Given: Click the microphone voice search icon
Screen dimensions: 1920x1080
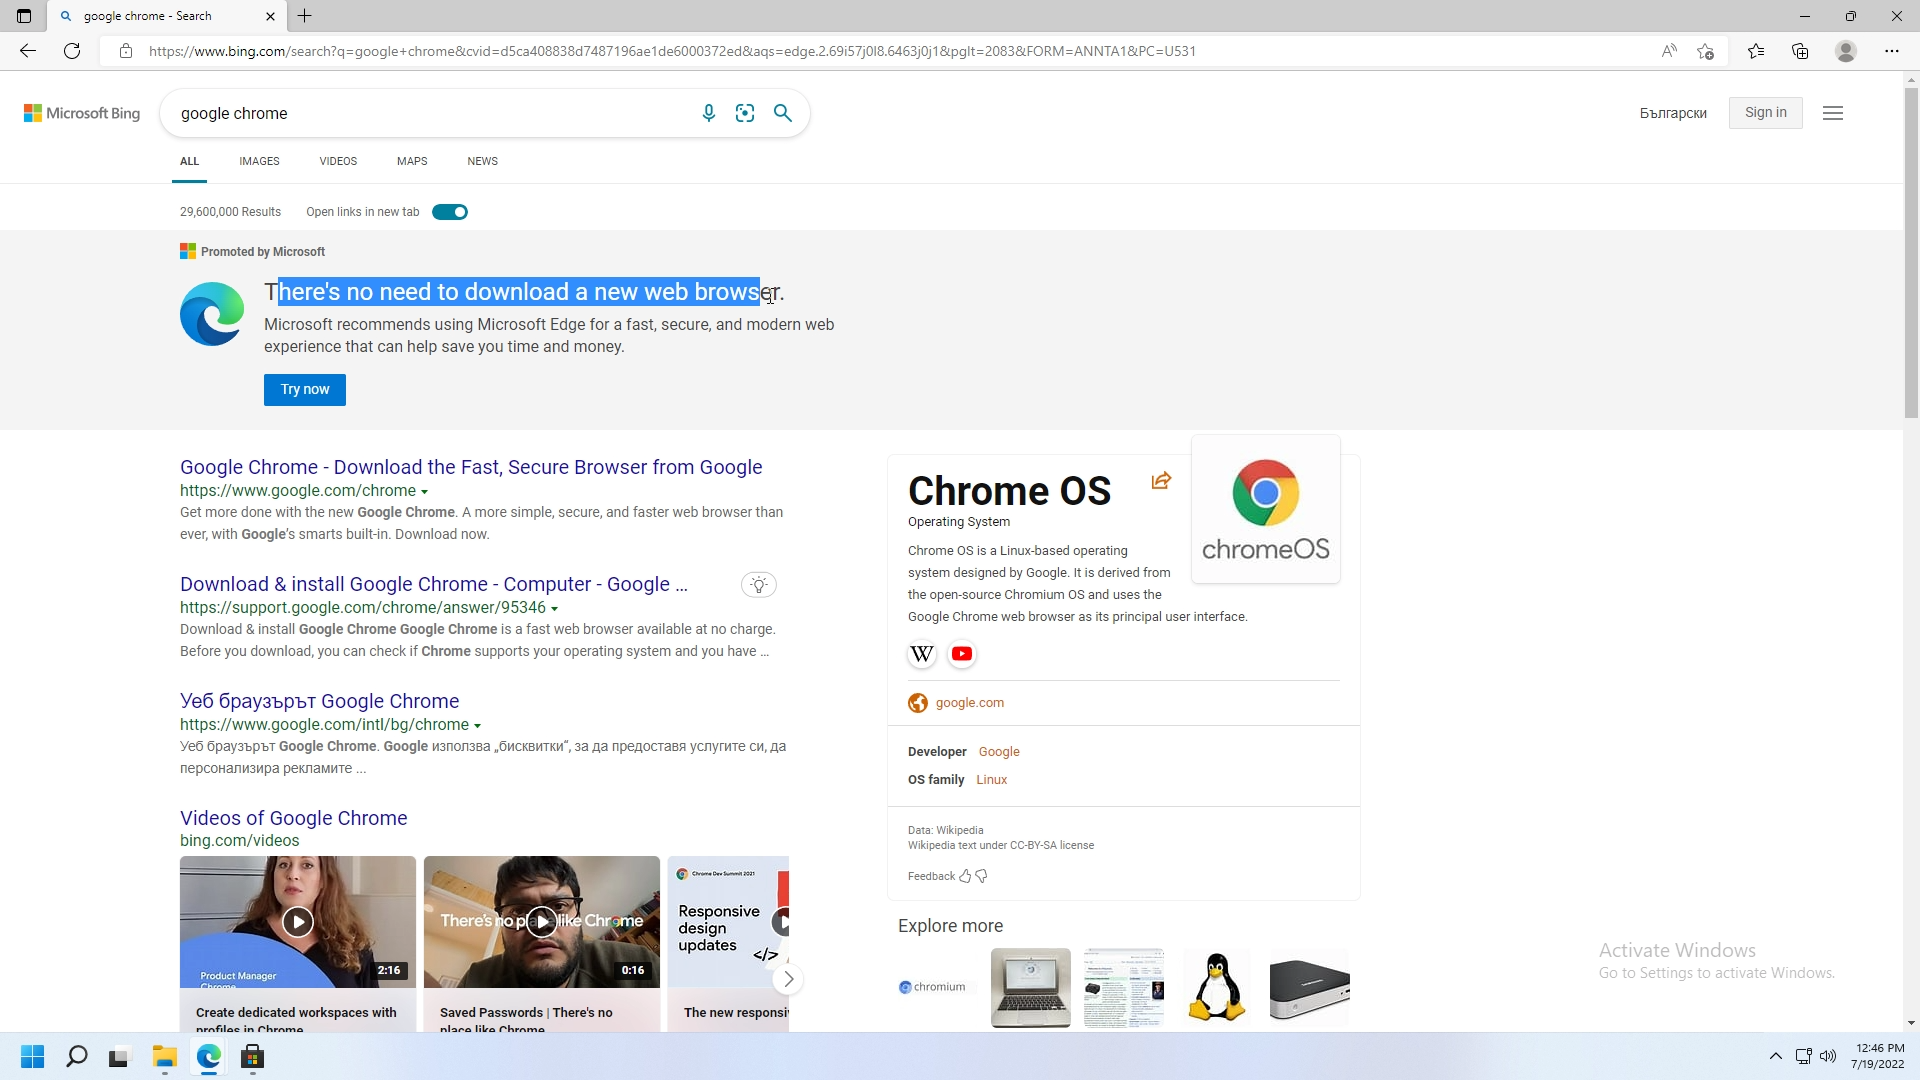Looking at the screenshot, I should coord(708,113).
